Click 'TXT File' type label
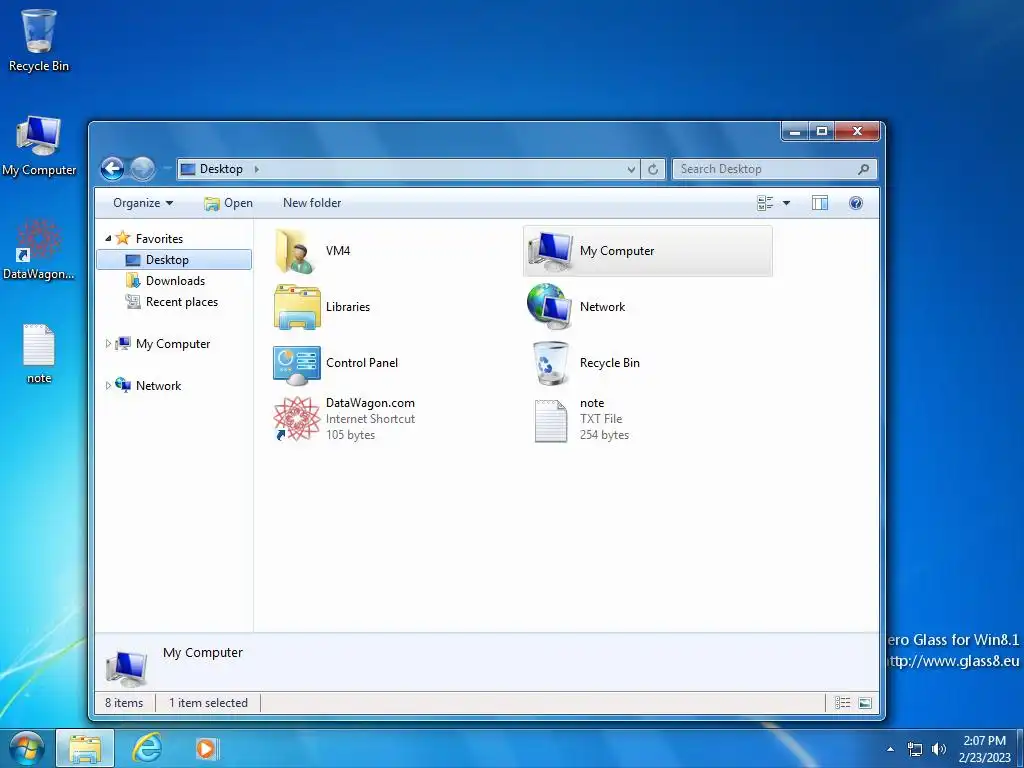Viewport: 1024px width, 768px height. pos(601,419)
